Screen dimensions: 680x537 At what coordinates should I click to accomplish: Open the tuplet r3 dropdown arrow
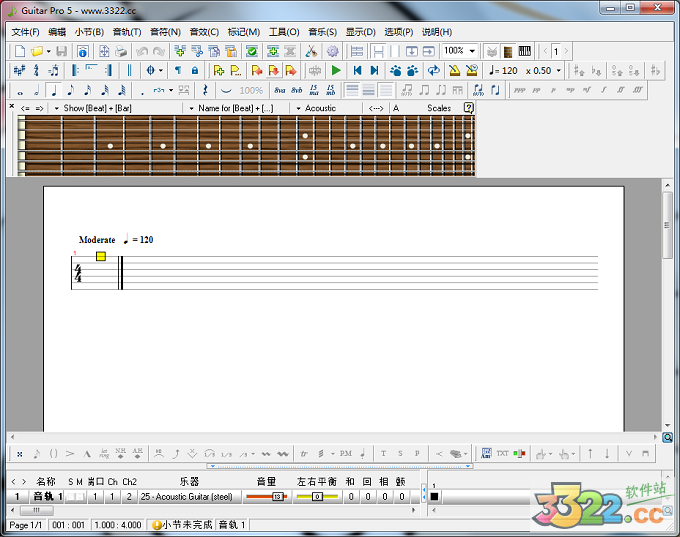pyautogui.click(x=171, y=90)
